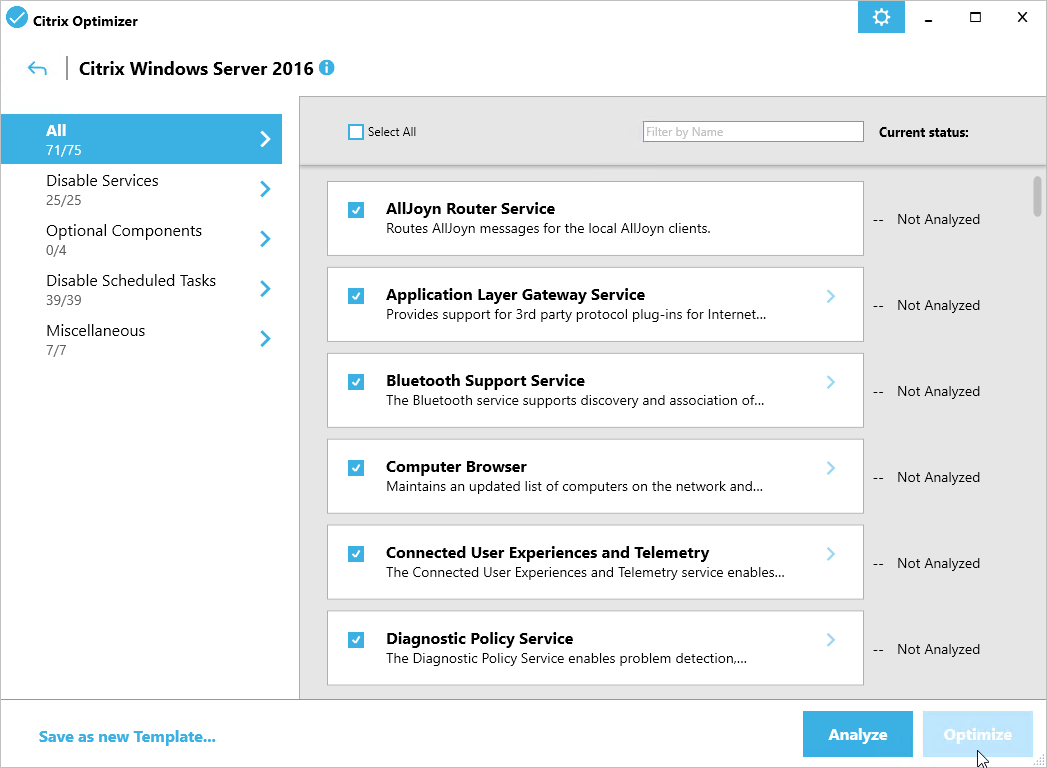
Task: Tick the Select All checkbox
Action: point(356,132)
